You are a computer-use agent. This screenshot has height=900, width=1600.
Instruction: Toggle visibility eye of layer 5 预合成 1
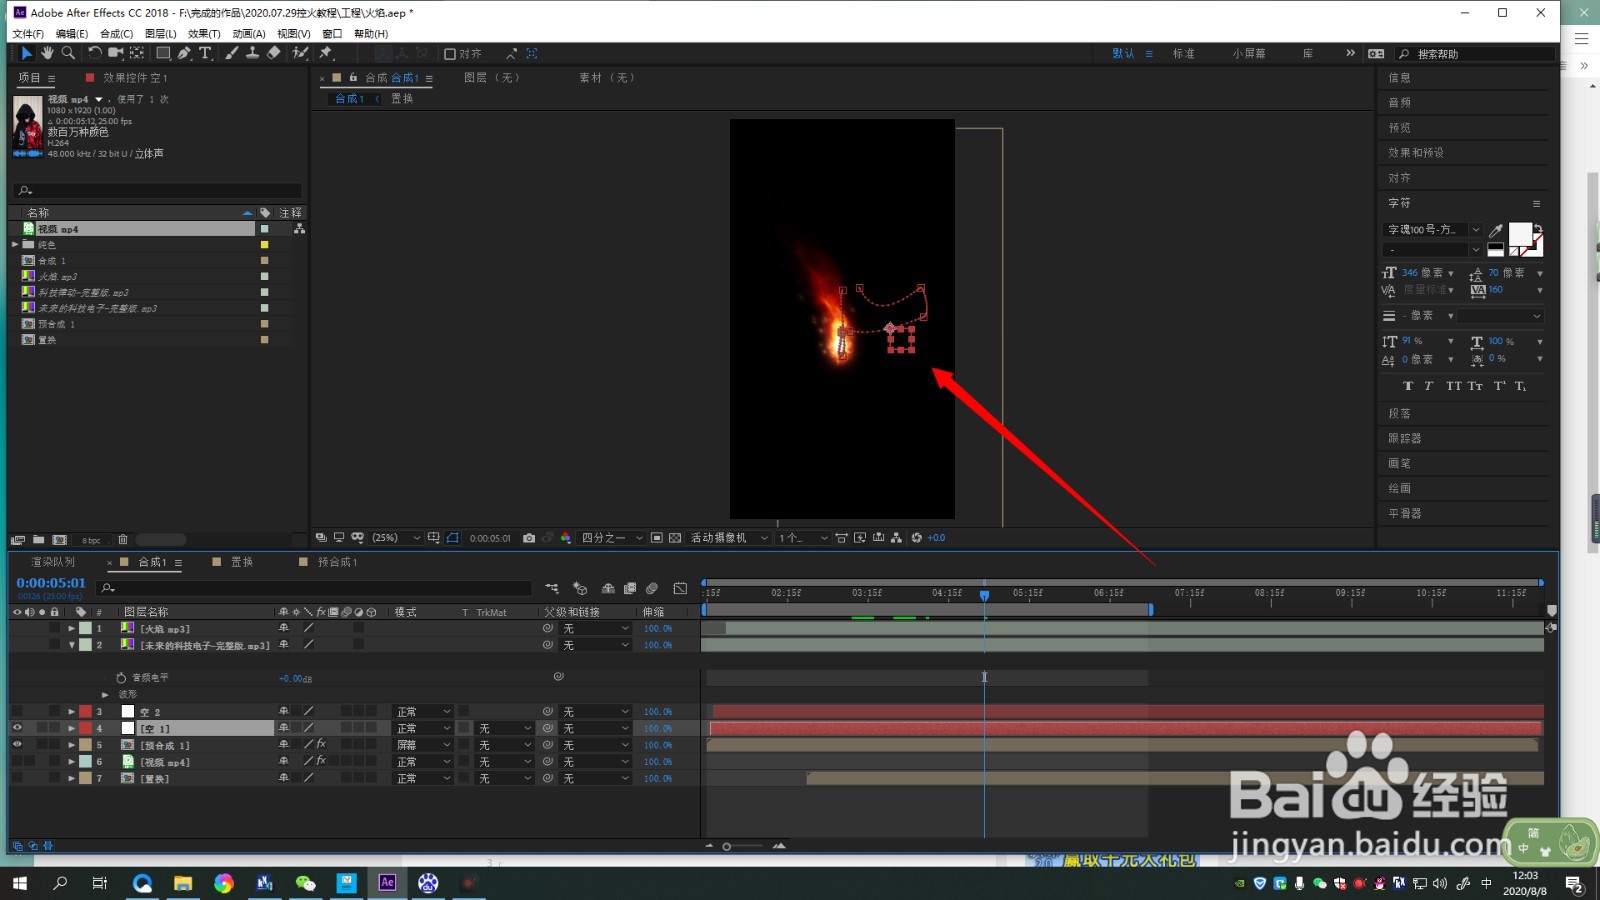coord(17,745)
